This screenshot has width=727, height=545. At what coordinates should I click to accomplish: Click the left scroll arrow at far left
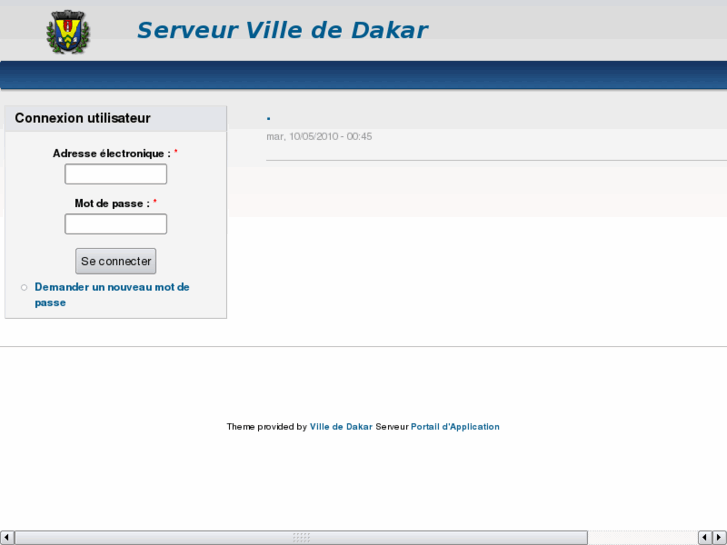coord(6,538)
